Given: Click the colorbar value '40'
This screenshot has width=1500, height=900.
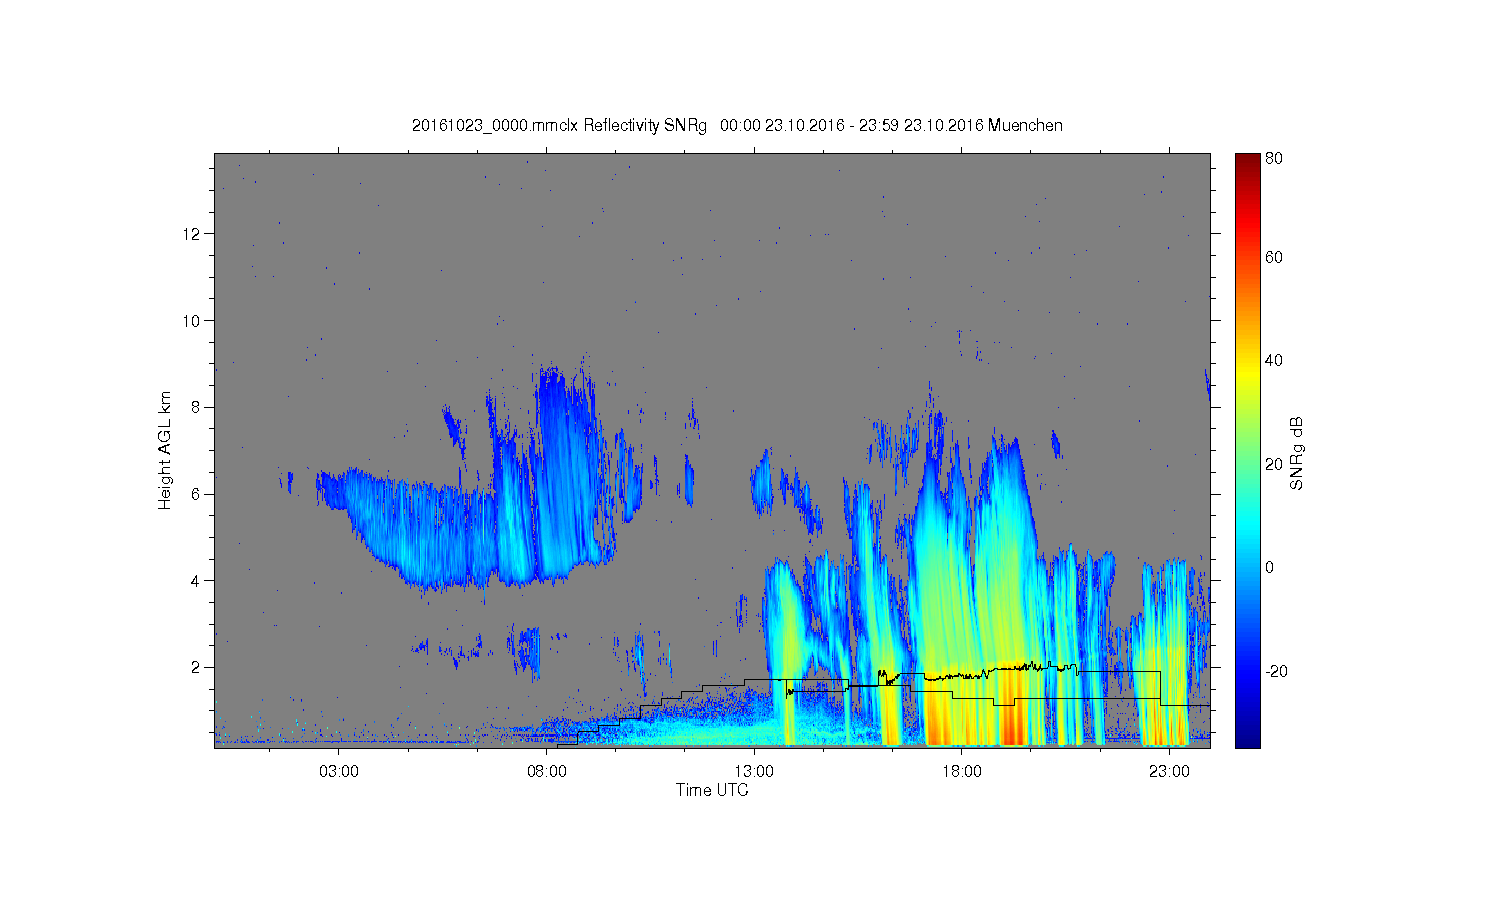Looking at the screenshot, I should point(1274,361).
